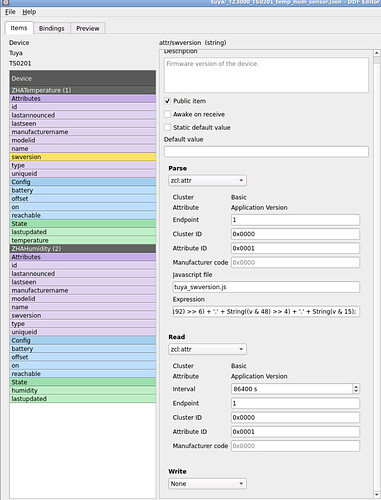Select highlighted swversion item under ZHATemperature
This screenshot has height=500, width=381.
coord(83,157)
